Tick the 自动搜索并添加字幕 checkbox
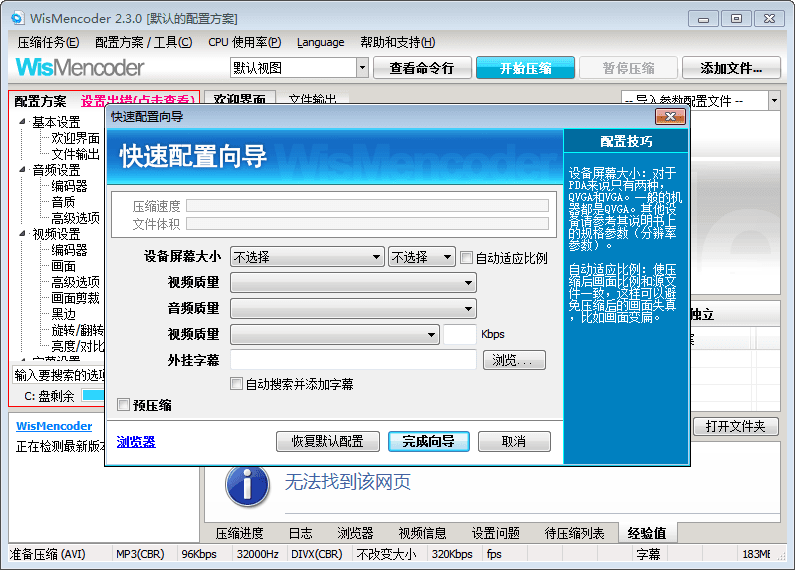795x570 pixels. pyautogui.click(x=237, y=384)
